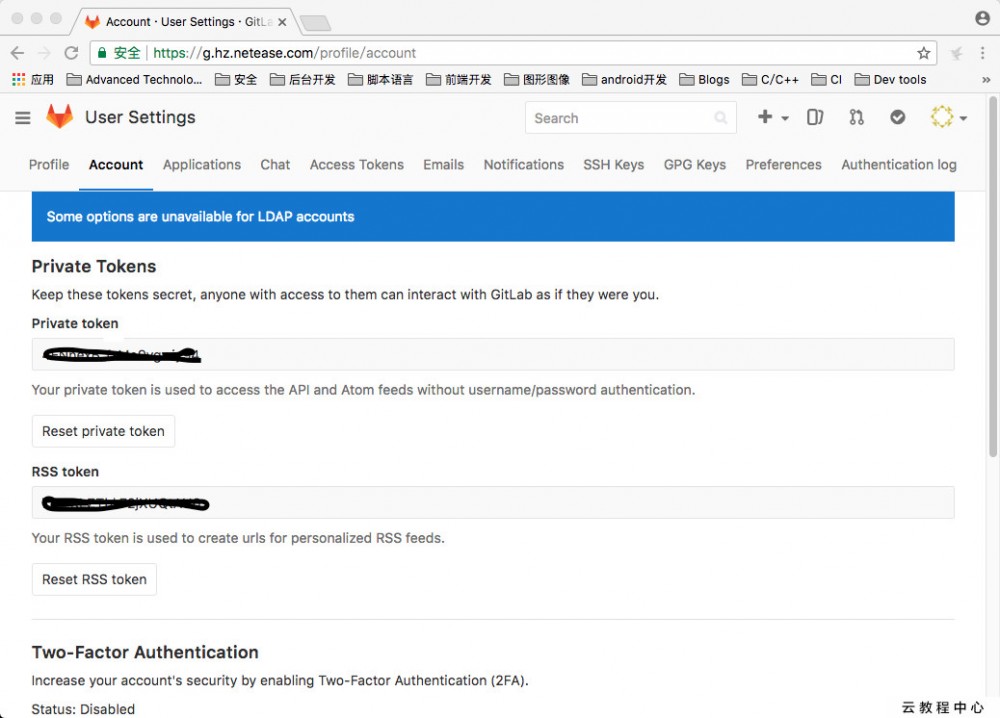Click the merge requests icon in top bar
Screen dimensions: 1000x718
tap(856, 117)
